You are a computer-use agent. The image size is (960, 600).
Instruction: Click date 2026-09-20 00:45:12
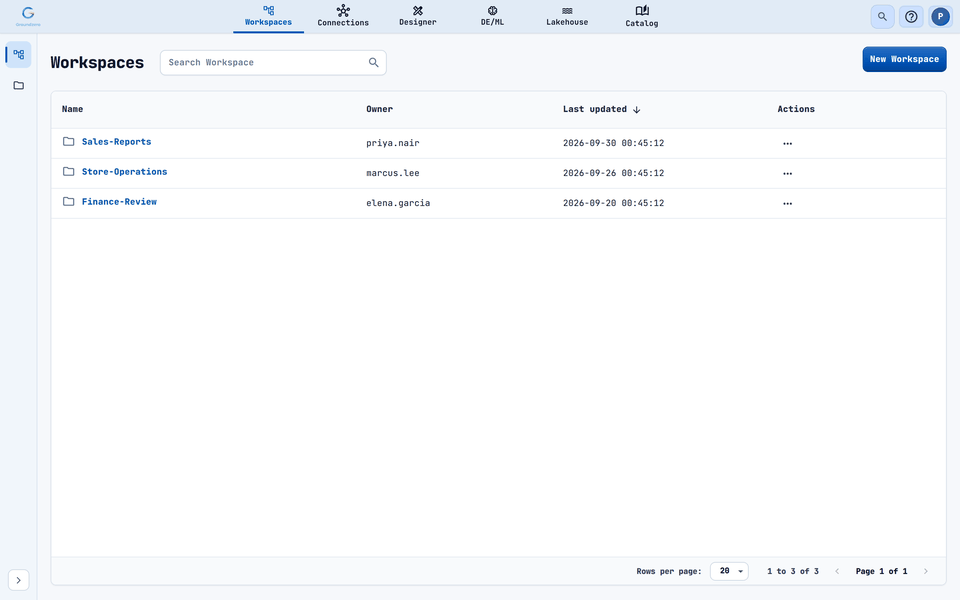(613, 203)
